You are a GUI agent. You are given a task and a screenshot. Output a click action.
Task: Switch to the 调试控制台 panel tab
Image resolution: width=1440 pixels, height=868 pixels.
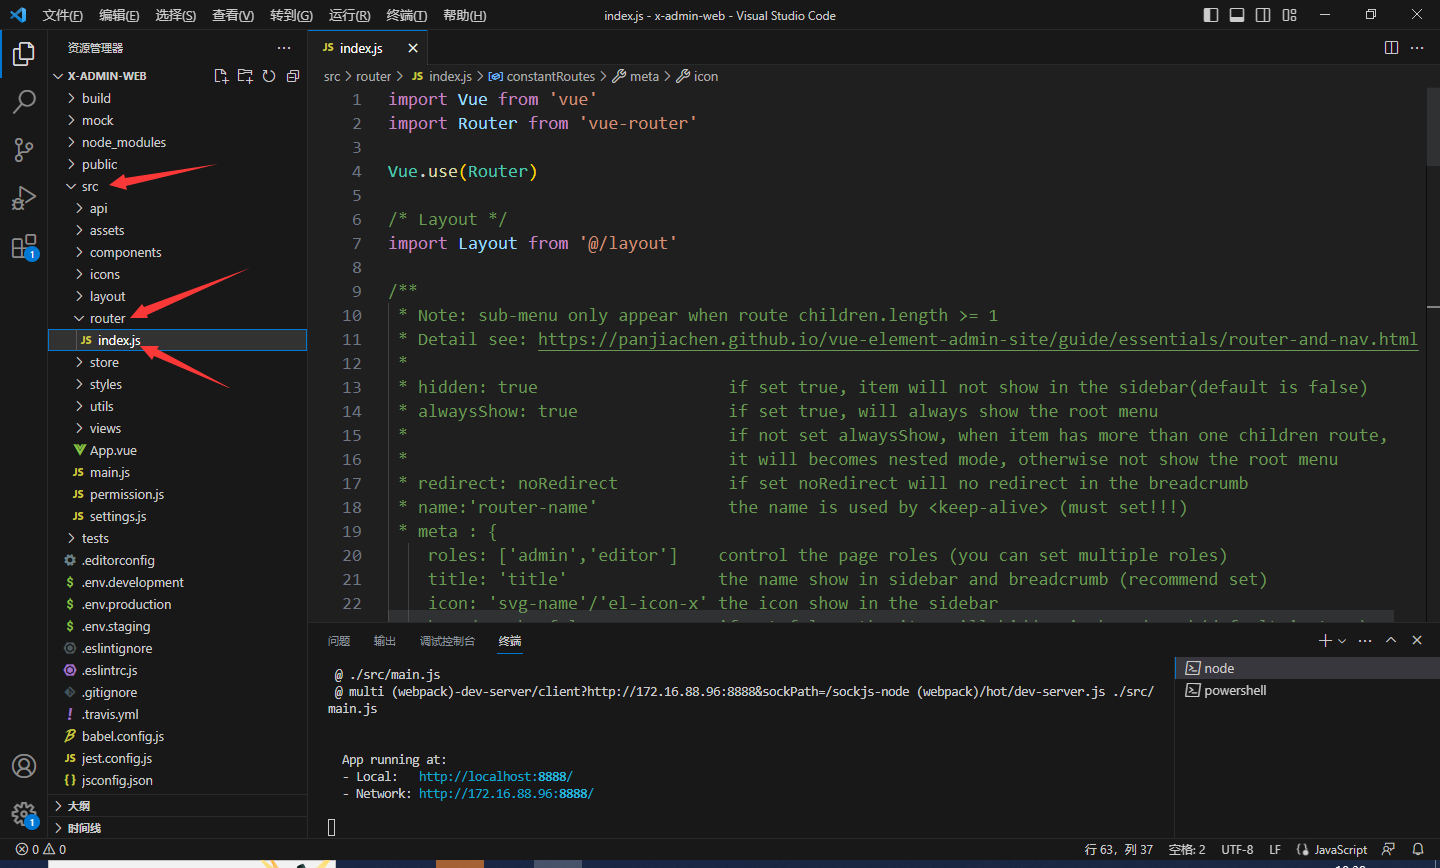[447, 641]
